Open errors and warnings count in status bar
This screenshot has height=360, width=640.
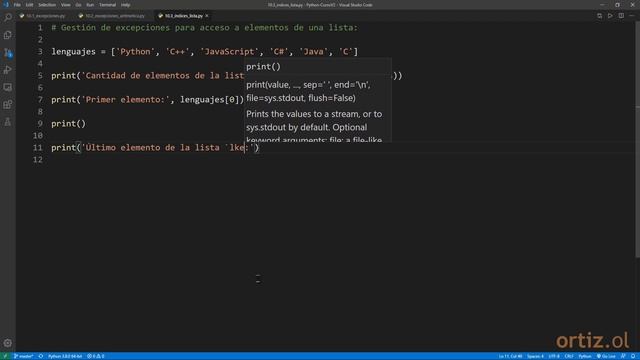(x=96, y=356)
